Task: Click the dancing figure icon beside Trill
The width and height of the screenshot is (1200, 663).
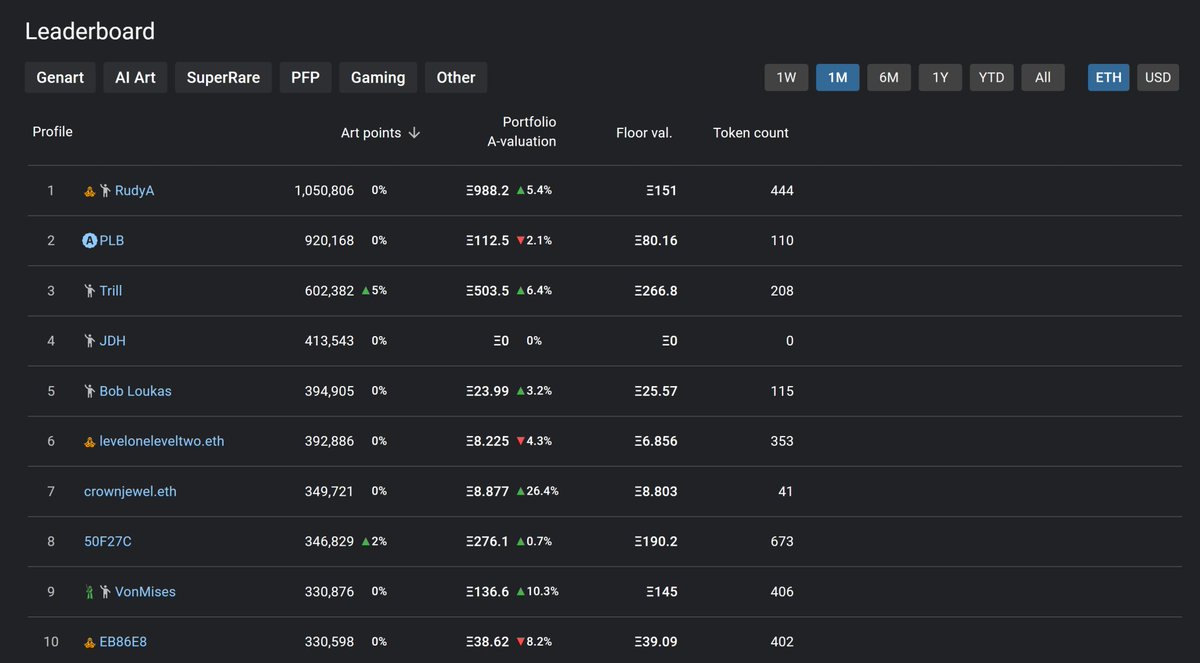Action: [89, 290]
